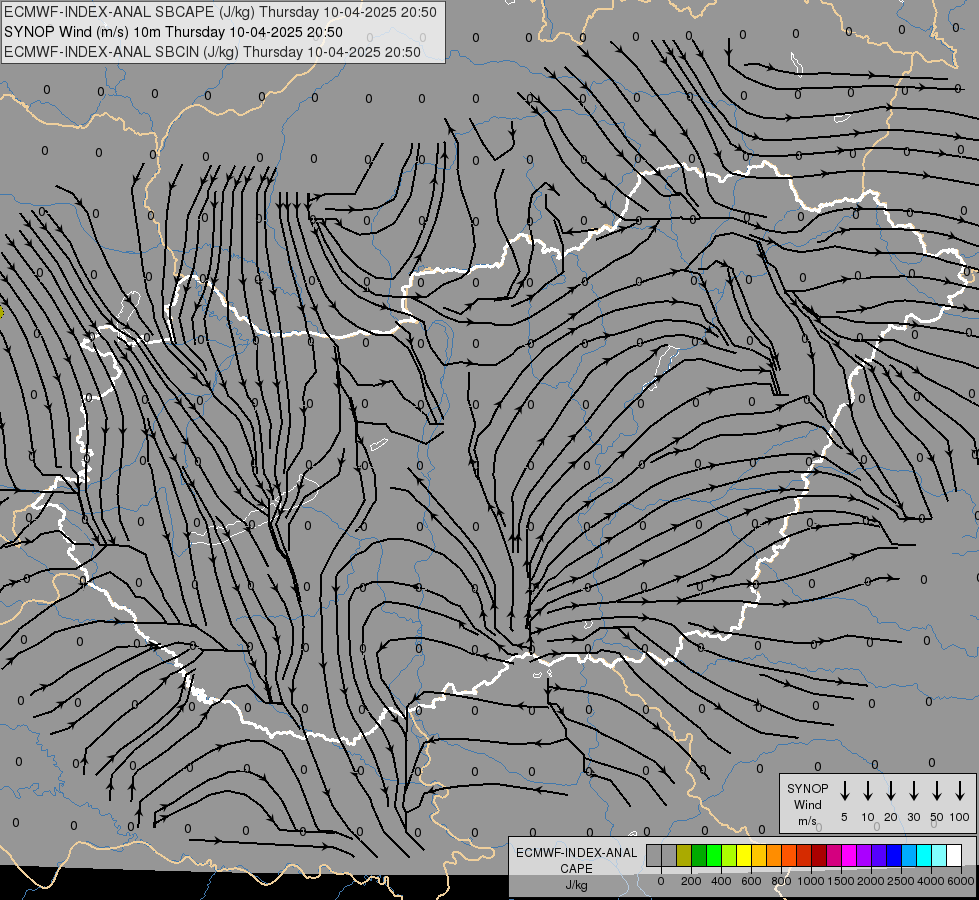The image size is (979, 900).
Task: Click the 'J/kg' unit in CAPE legend
Action: 576,885
